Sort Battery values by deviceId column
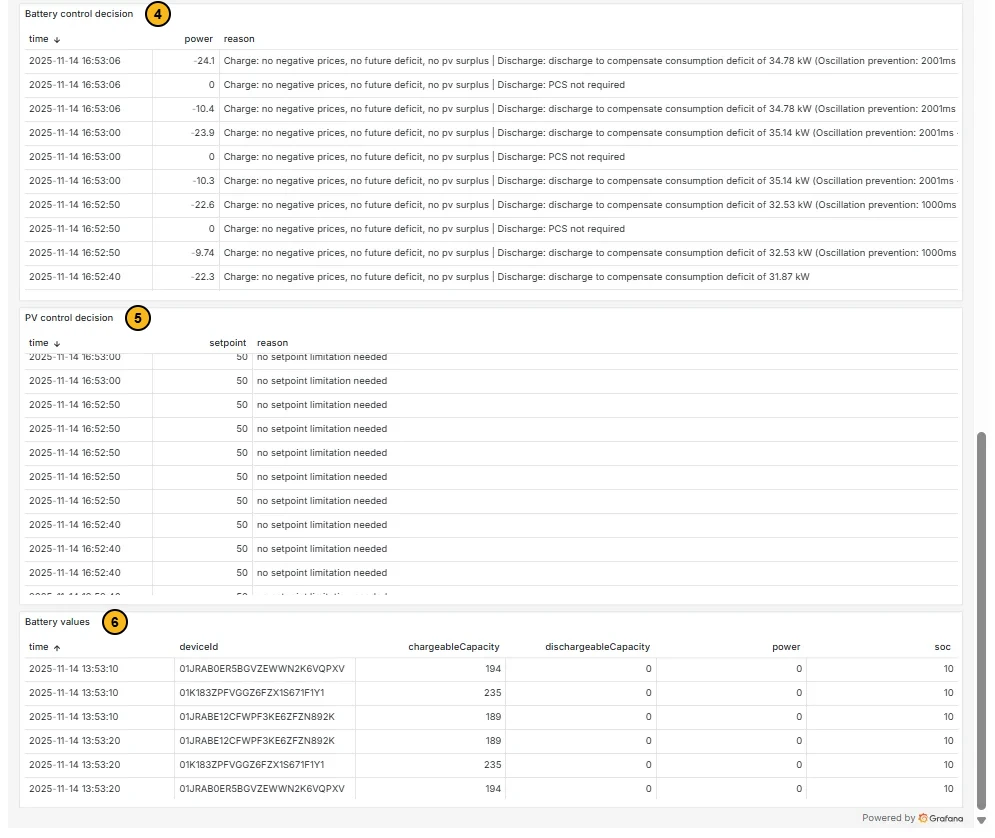Screen dimensions: 995x838 coord(199,646)
